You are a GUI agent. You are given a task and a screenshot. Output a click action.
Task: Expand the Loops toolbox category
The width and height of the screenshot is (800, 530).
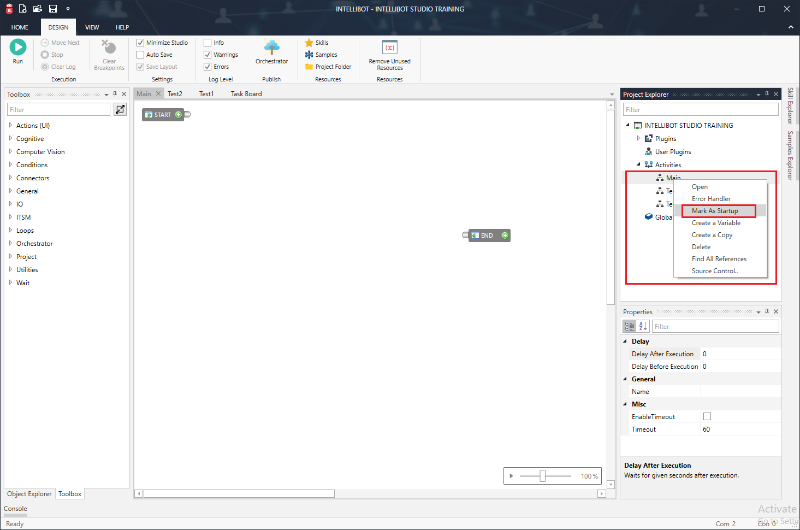coord(10,230)
